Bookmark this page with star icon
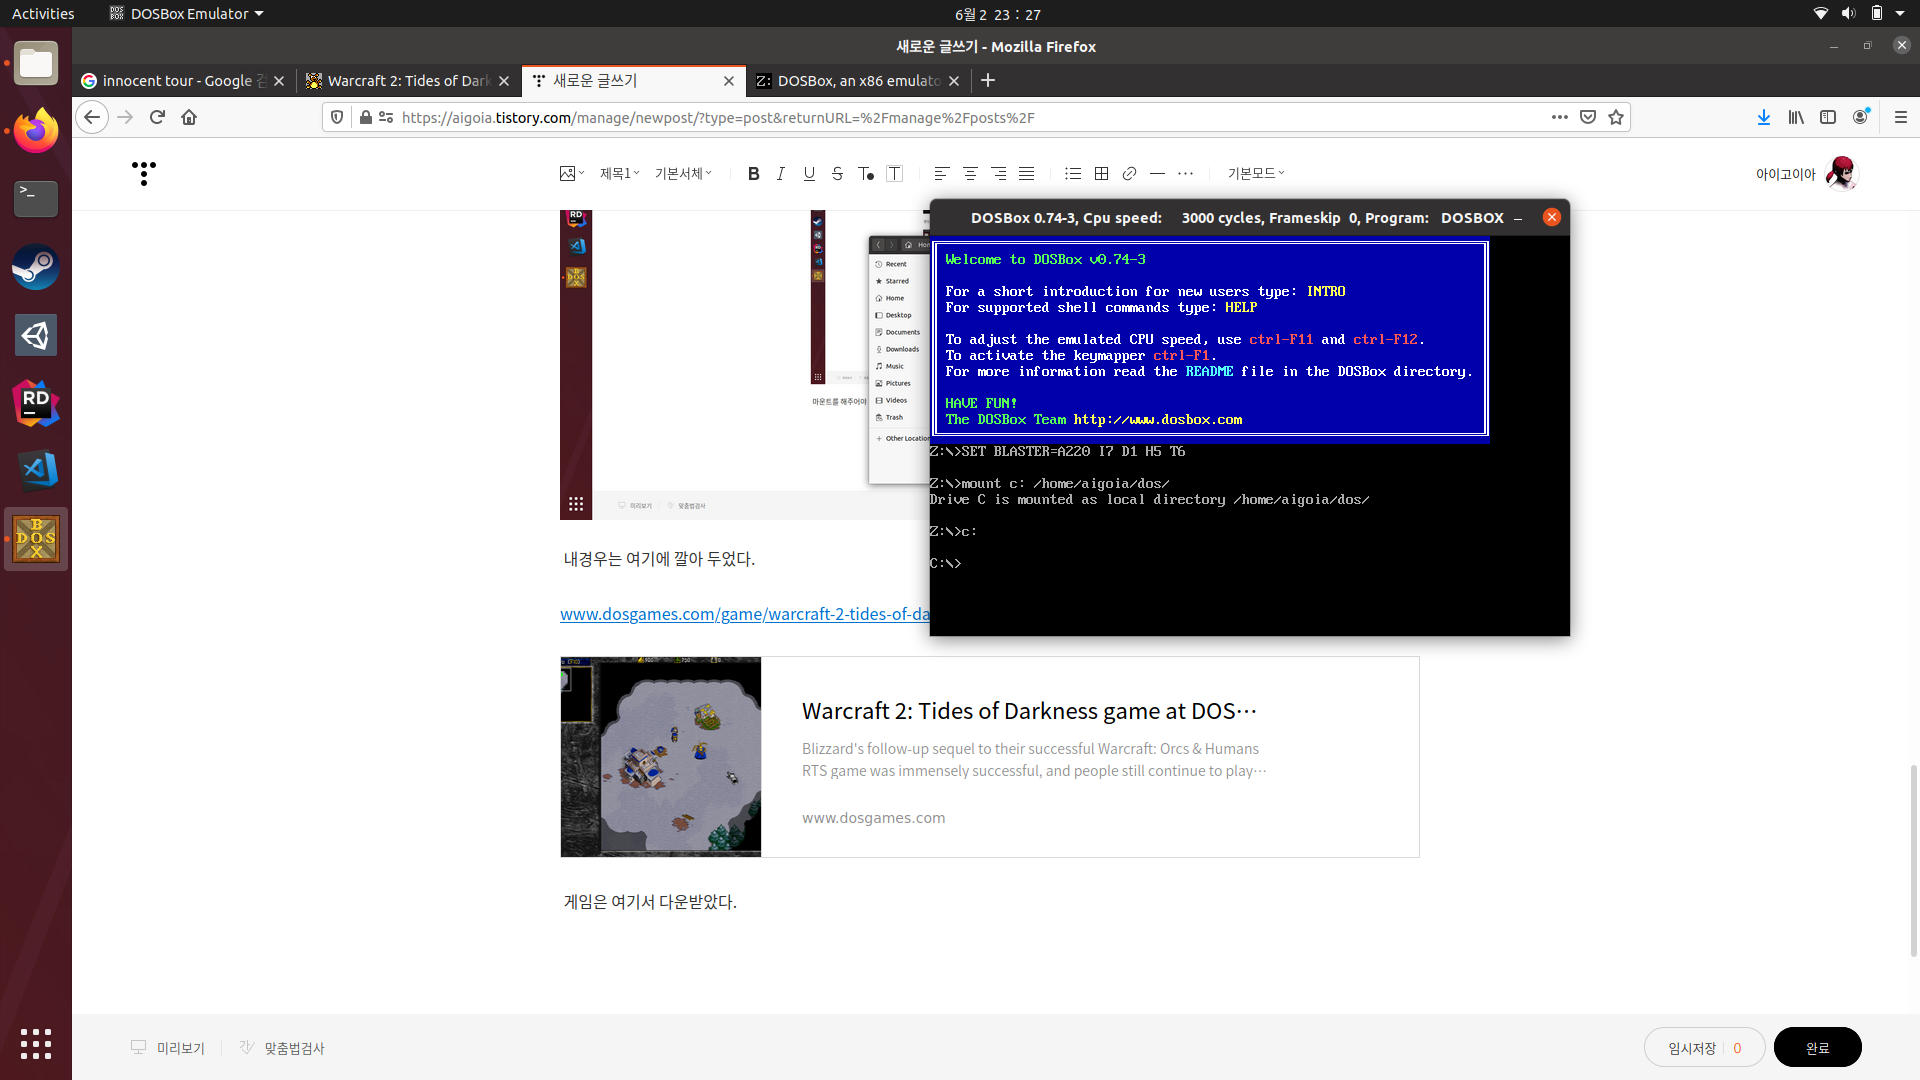This screenshot has height=1080, width=1920. click(x=1616, y=117)
